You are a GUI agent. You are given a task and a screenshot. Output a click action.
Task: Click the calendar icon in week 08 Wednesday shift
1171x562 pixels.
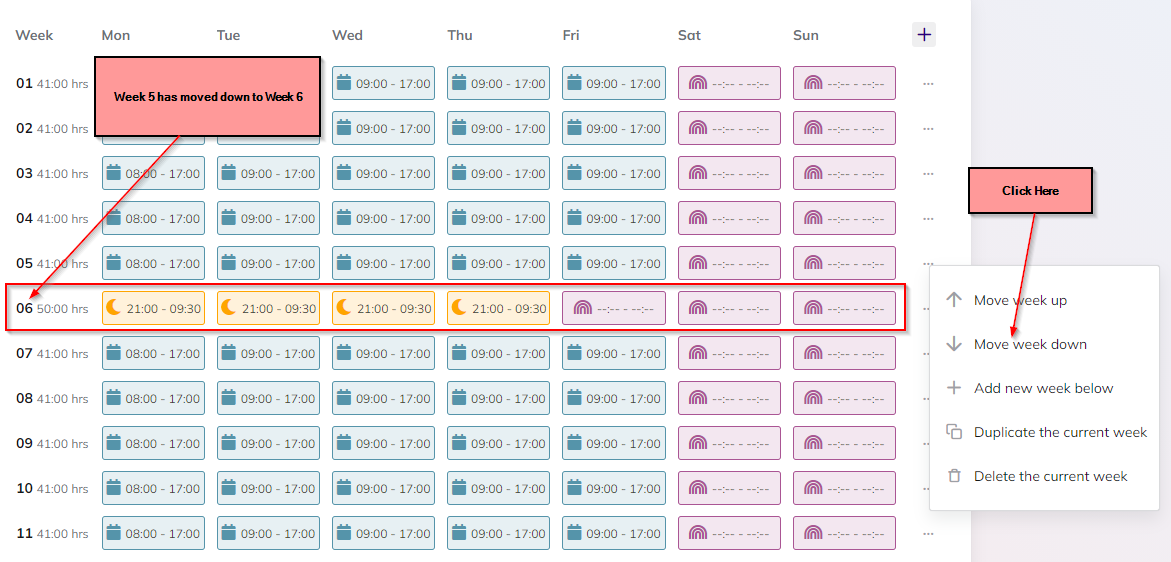tap(344, 398)
